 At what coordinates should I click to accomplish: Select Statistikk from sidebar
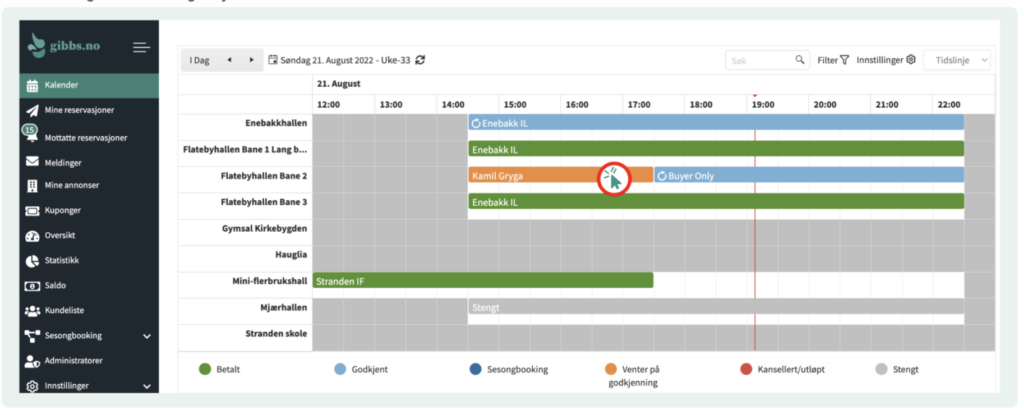[62, 260]
